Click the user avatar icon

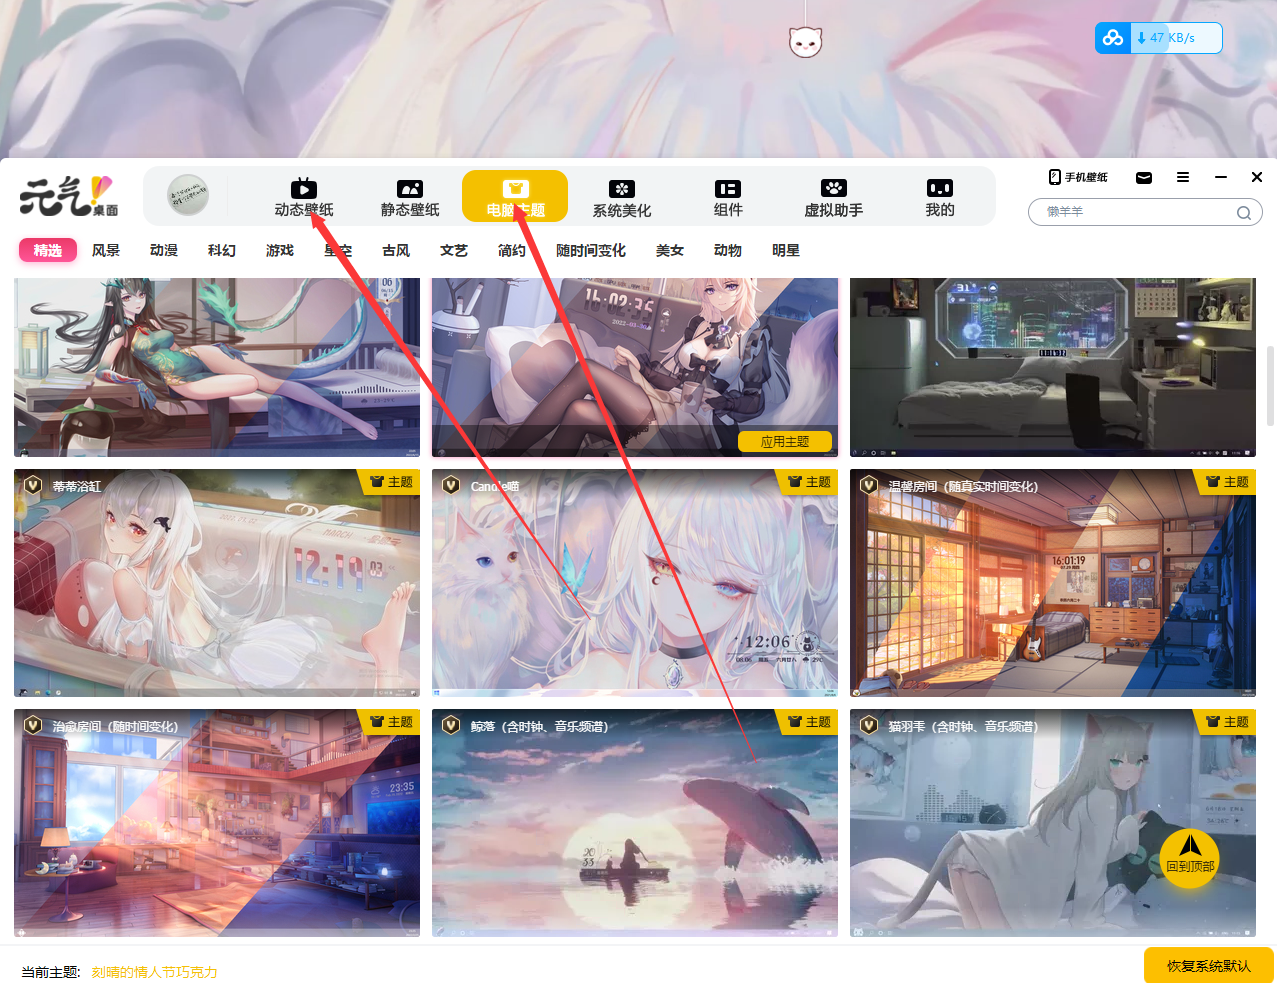(x=188, y=195)
